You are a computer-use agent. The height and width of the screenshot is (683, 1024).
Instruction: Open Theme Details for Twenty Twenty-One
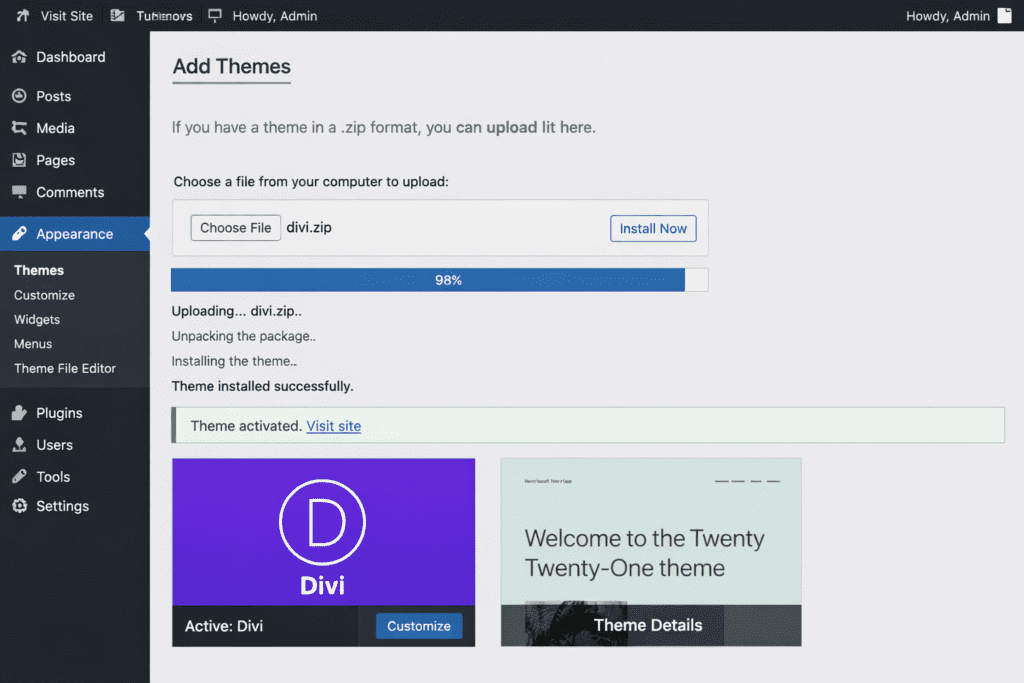[649, 624]
